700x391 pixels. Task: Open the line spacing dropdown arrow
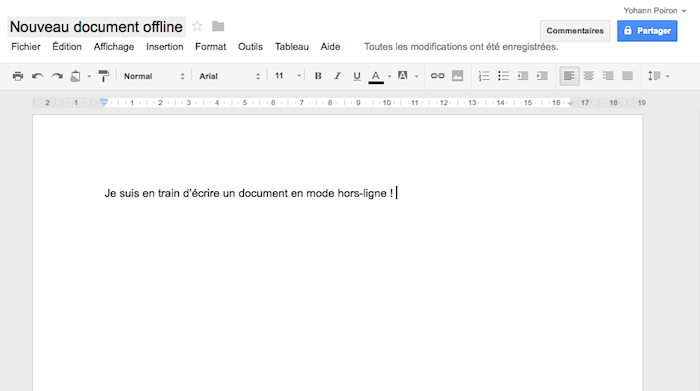(667, 76)
